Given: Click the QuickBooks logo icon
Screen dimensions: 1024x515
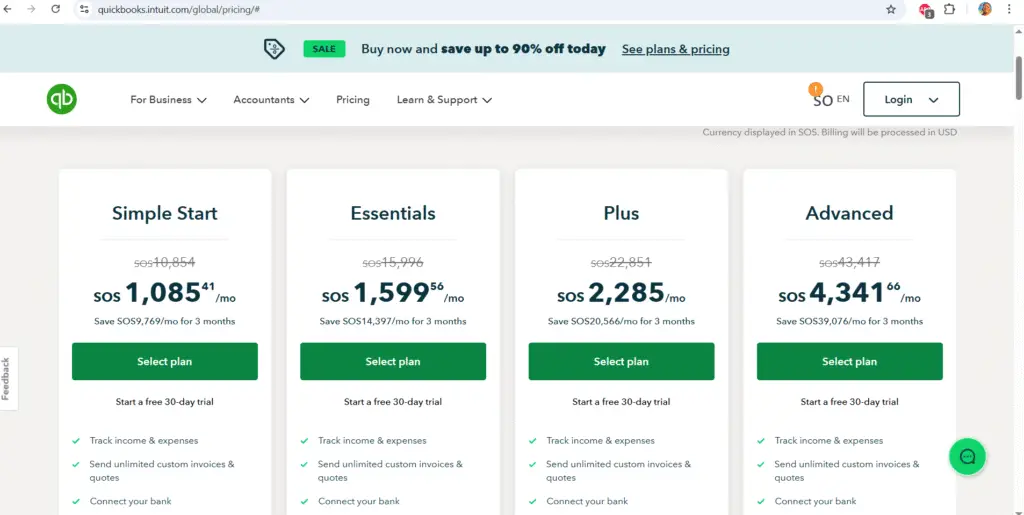Looking at the screenshot, I should [61, 99].
